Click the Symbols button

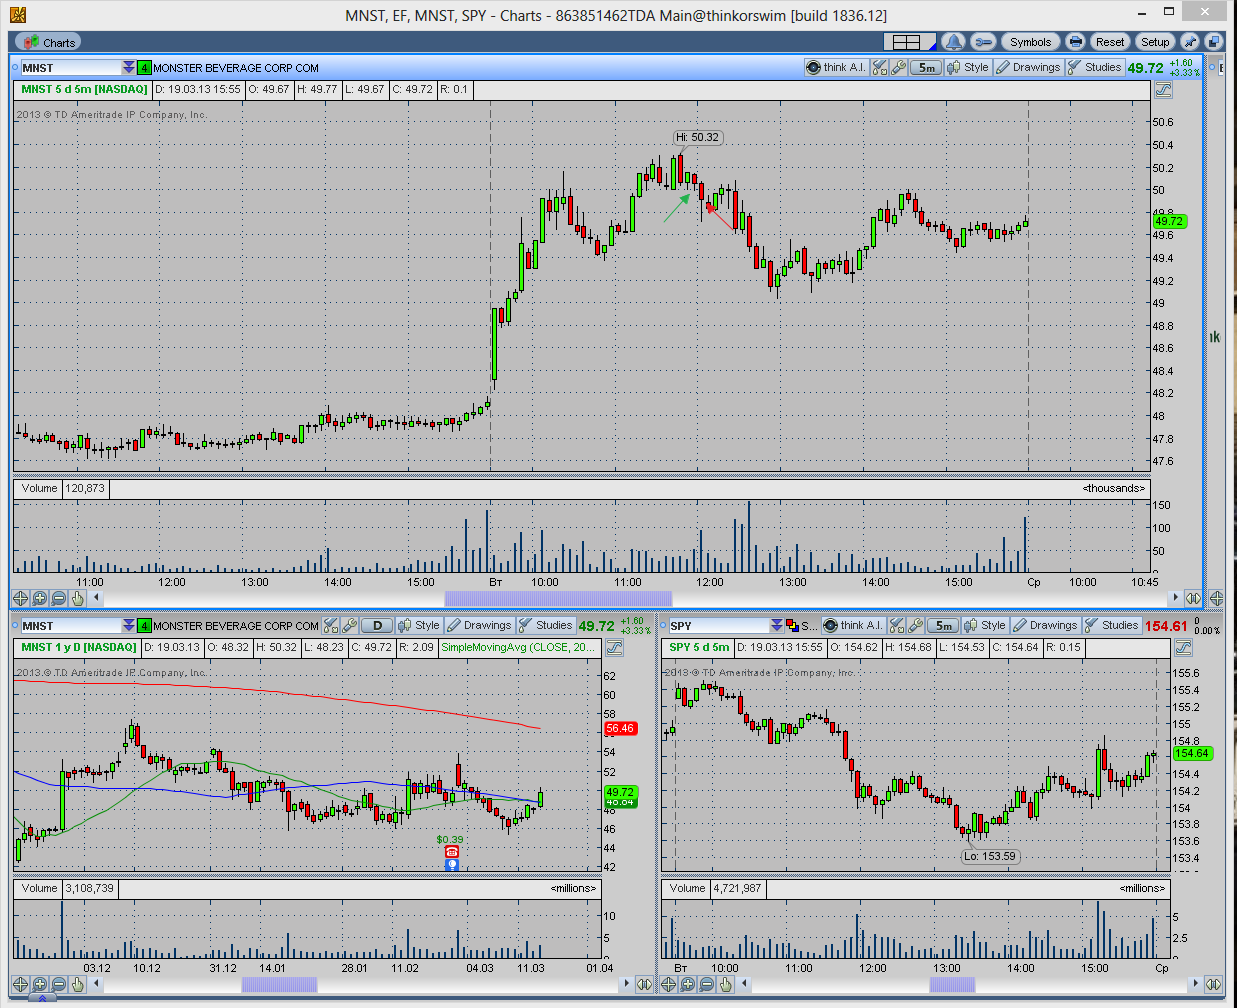pyautogui.click(x=1030, y=42)
